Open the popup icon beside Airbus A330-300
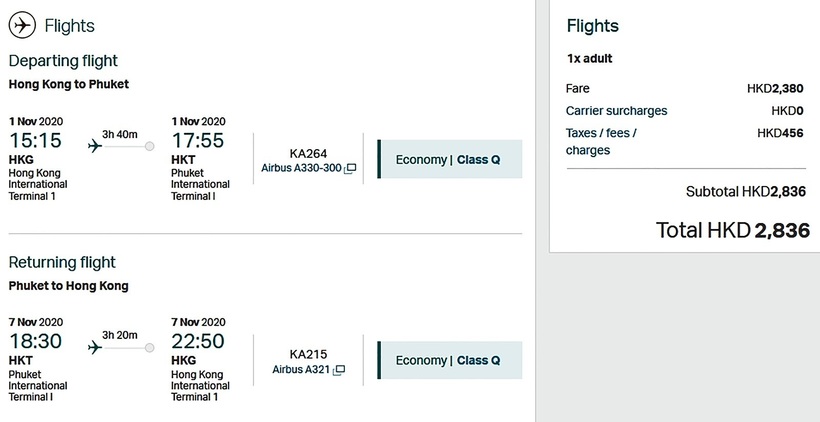This screenshot has width=820, height=422. 350,169
